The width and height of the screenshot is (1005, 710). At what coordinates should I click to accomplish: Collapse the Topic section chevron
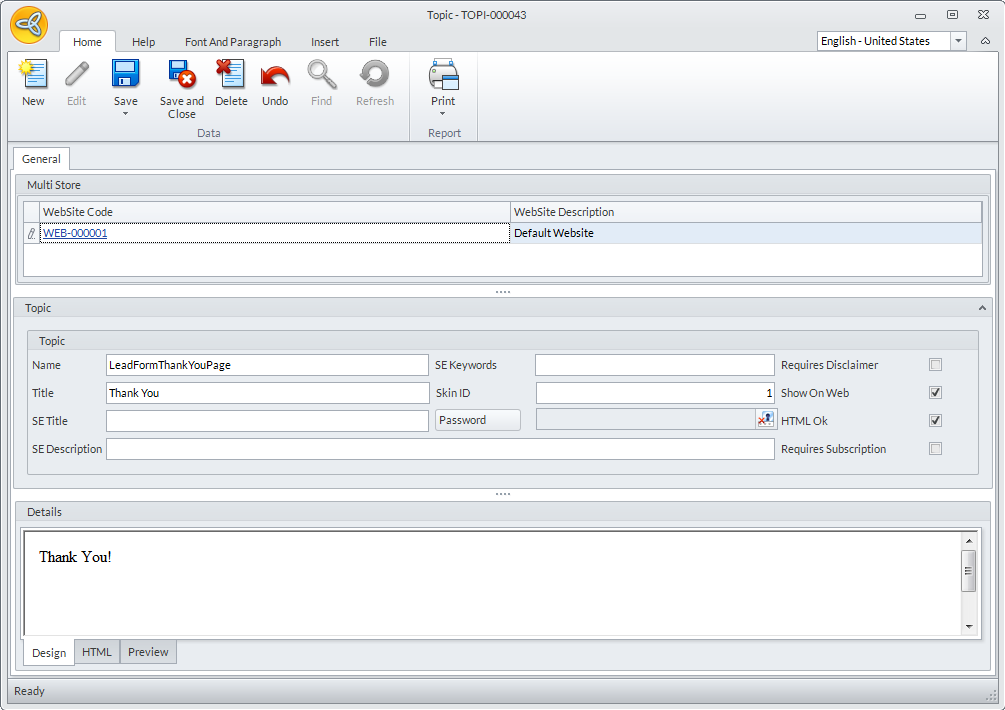(982, 308)
